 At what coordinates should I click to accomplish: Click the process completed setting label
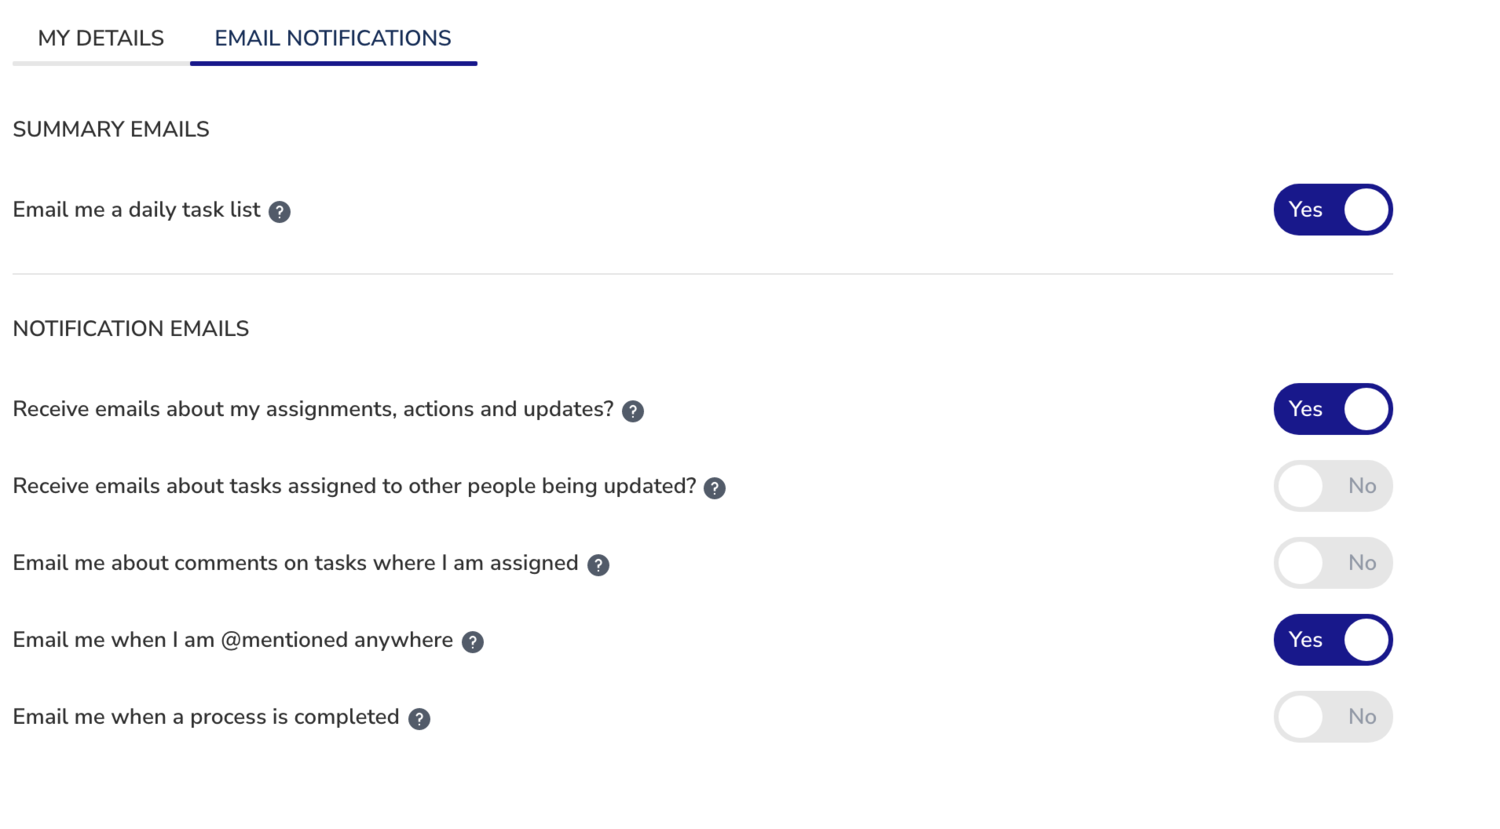(205, 717)
